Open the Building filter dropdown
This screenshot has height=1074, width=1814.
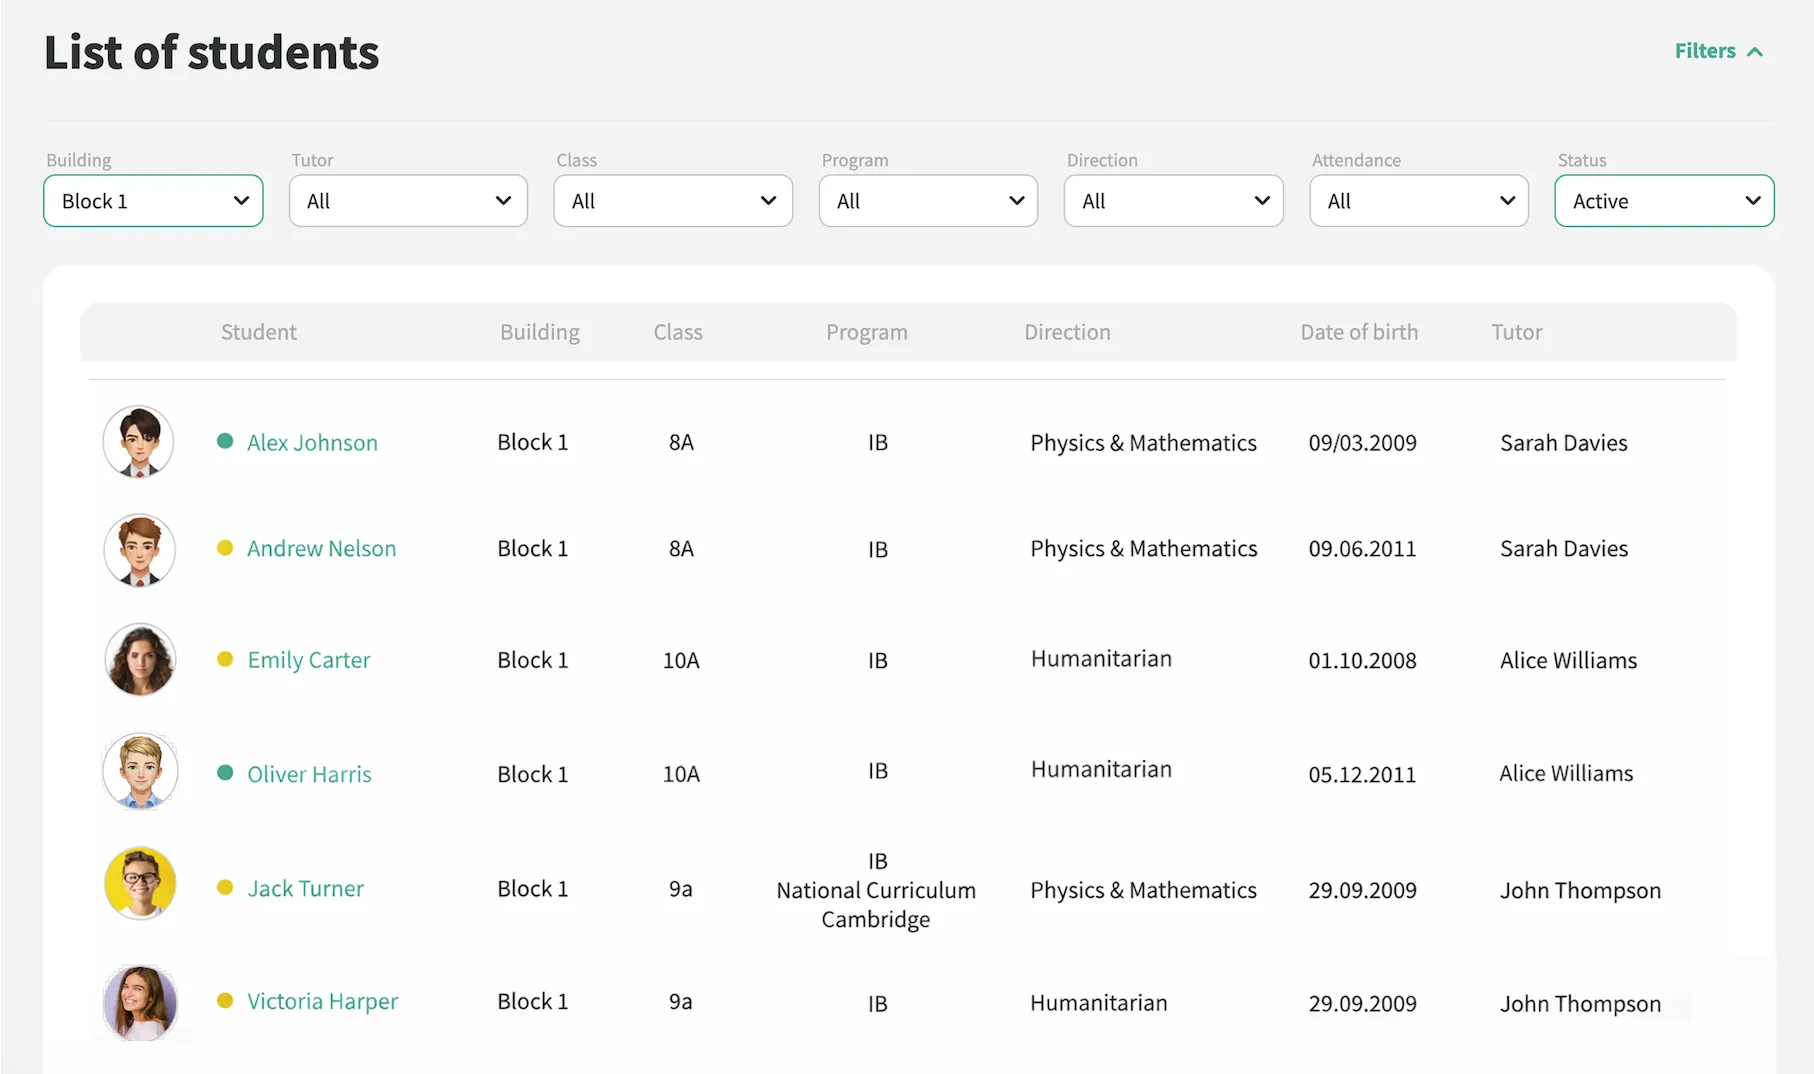(x=152, y=200)
